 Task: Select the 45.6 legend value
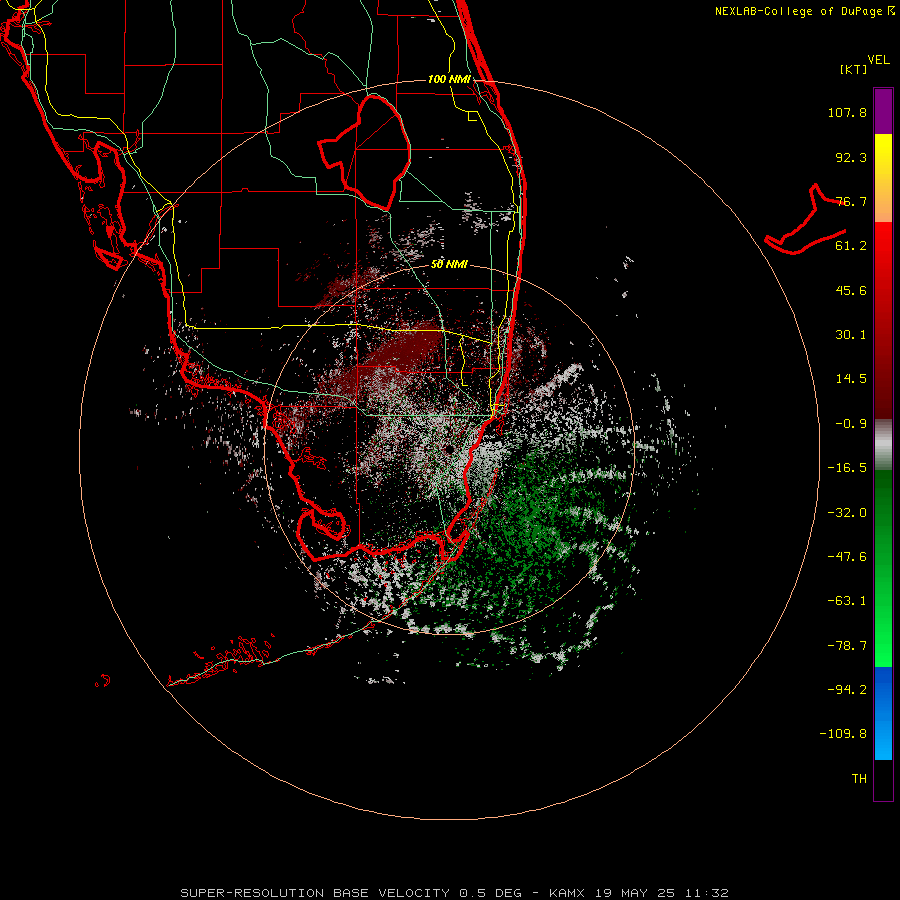pos(851,290)
